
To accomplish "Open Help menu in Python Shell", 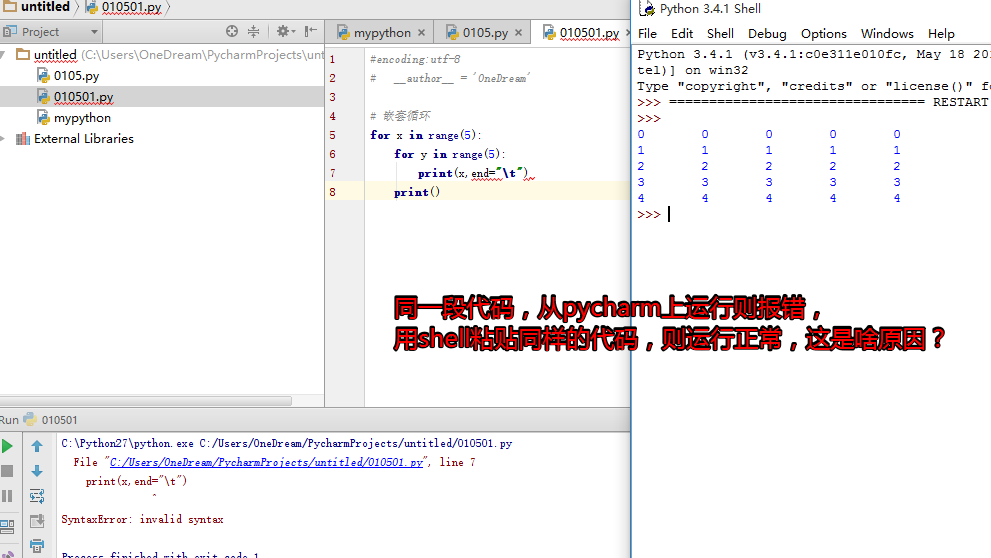I will click(941, 34).
